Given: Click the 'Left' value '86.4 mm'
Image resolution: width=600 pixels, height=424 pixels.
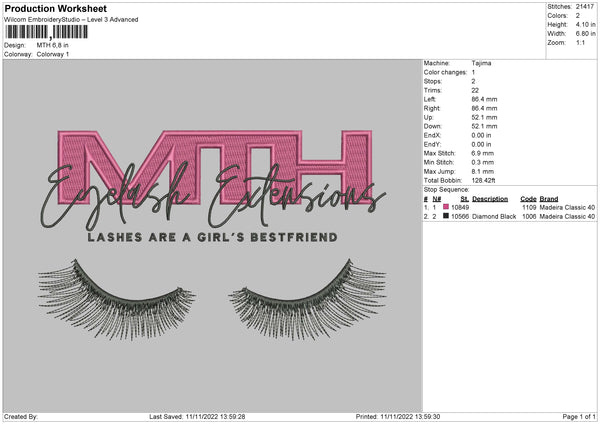Looking at the screenshot, I should pos(484,99).
